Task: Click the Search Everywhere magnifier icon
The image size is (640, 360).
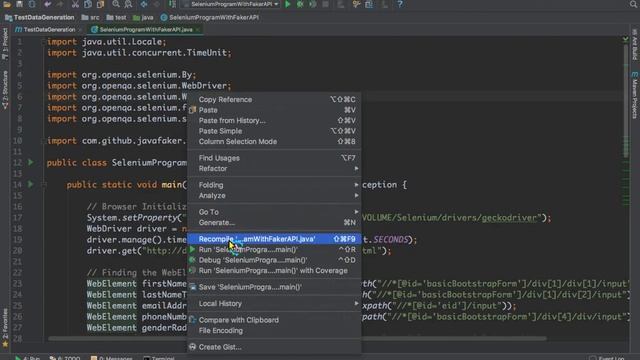Action: click(x=633, y=4)
